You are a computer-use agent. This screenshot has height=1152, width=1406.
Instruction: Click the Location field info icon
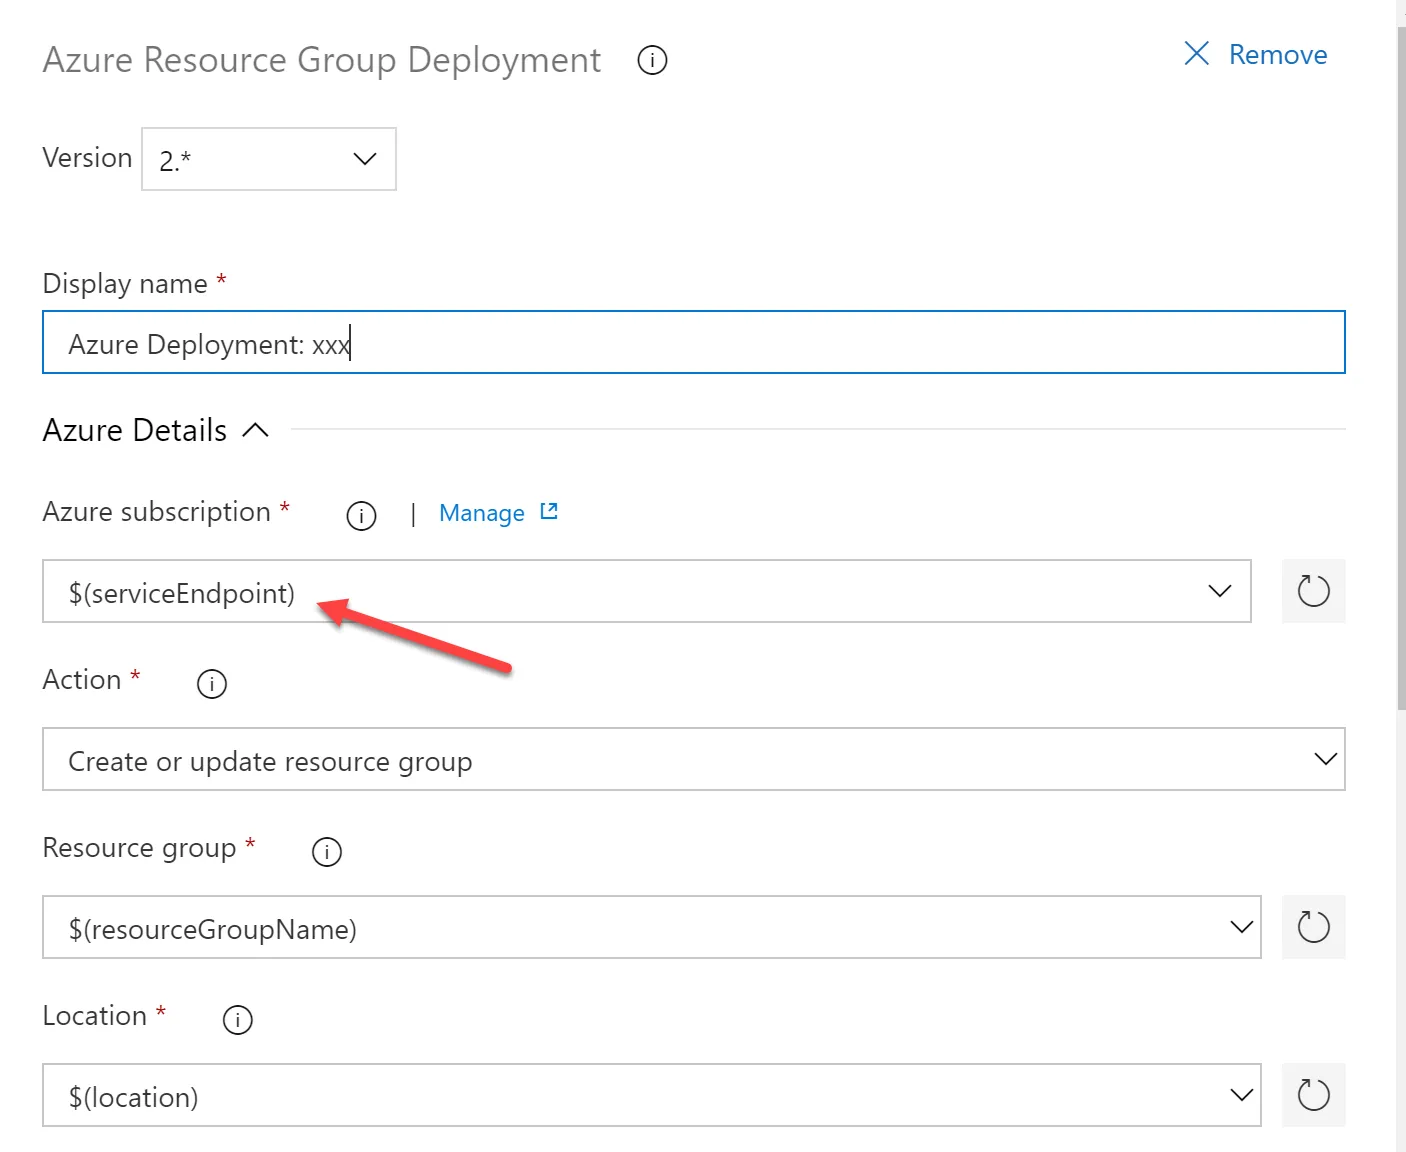pos(237,1020)
